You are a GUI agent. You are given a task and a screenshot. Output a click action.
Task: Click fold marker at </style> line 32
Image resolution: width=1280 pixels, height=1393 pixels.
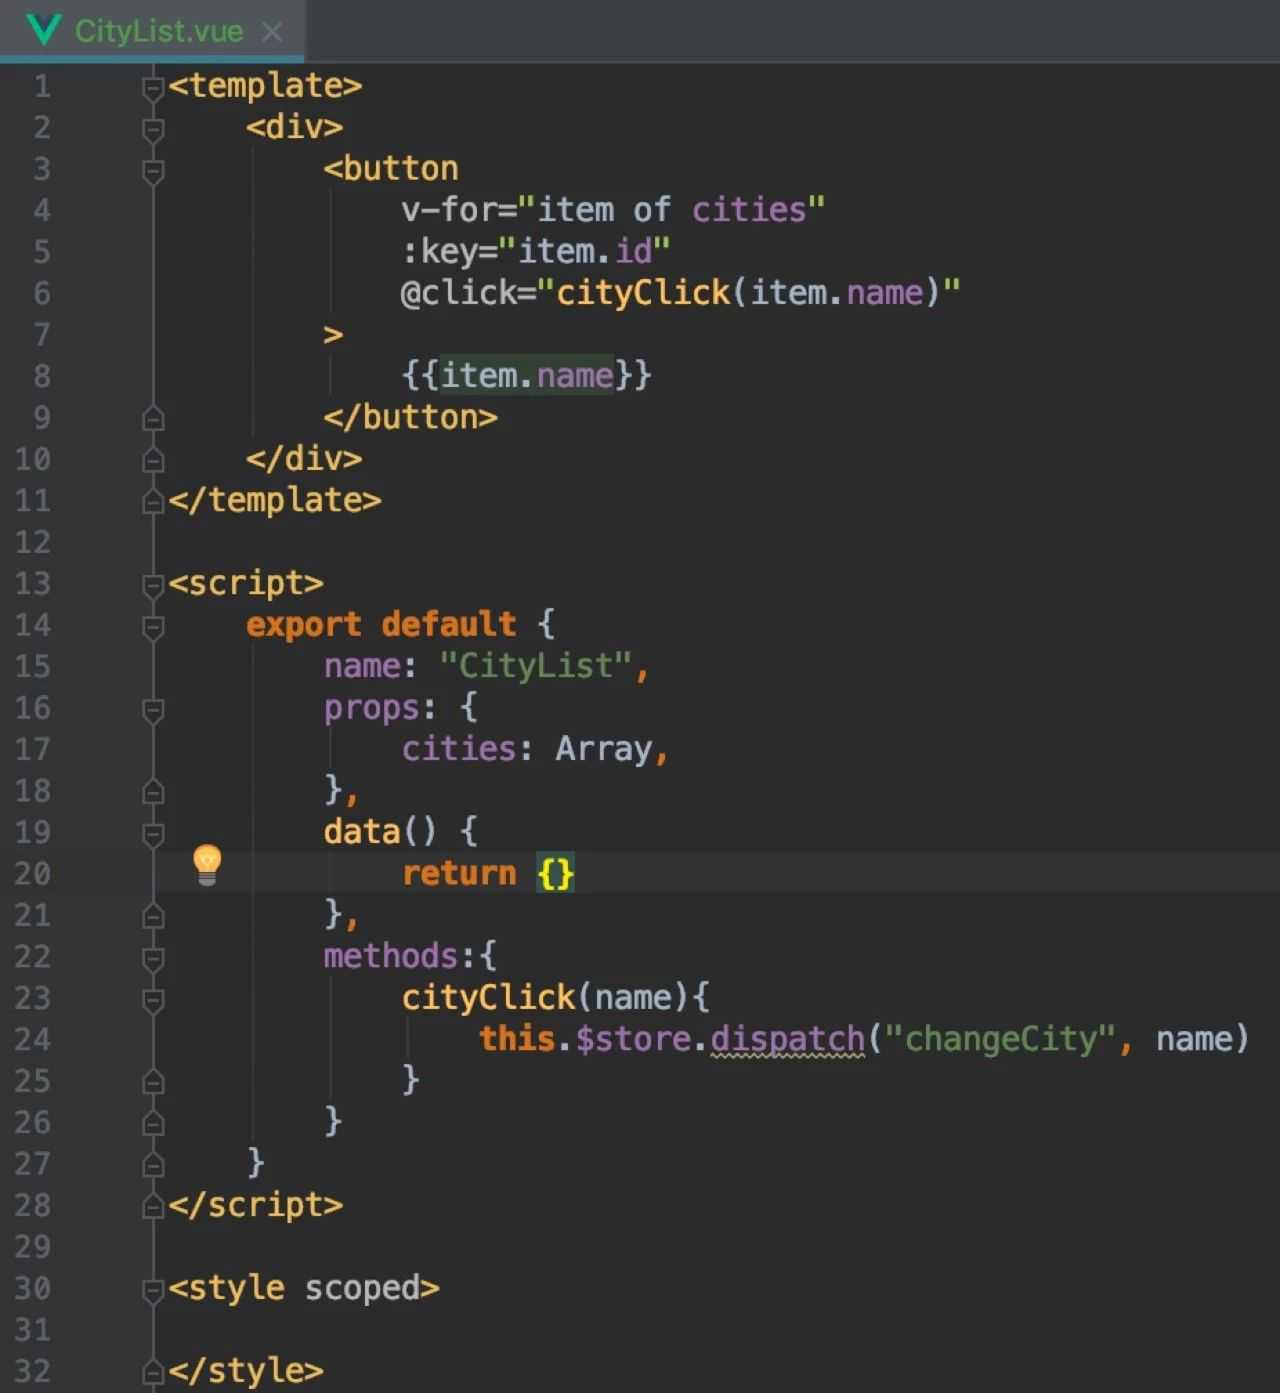tap(153, 1372)
